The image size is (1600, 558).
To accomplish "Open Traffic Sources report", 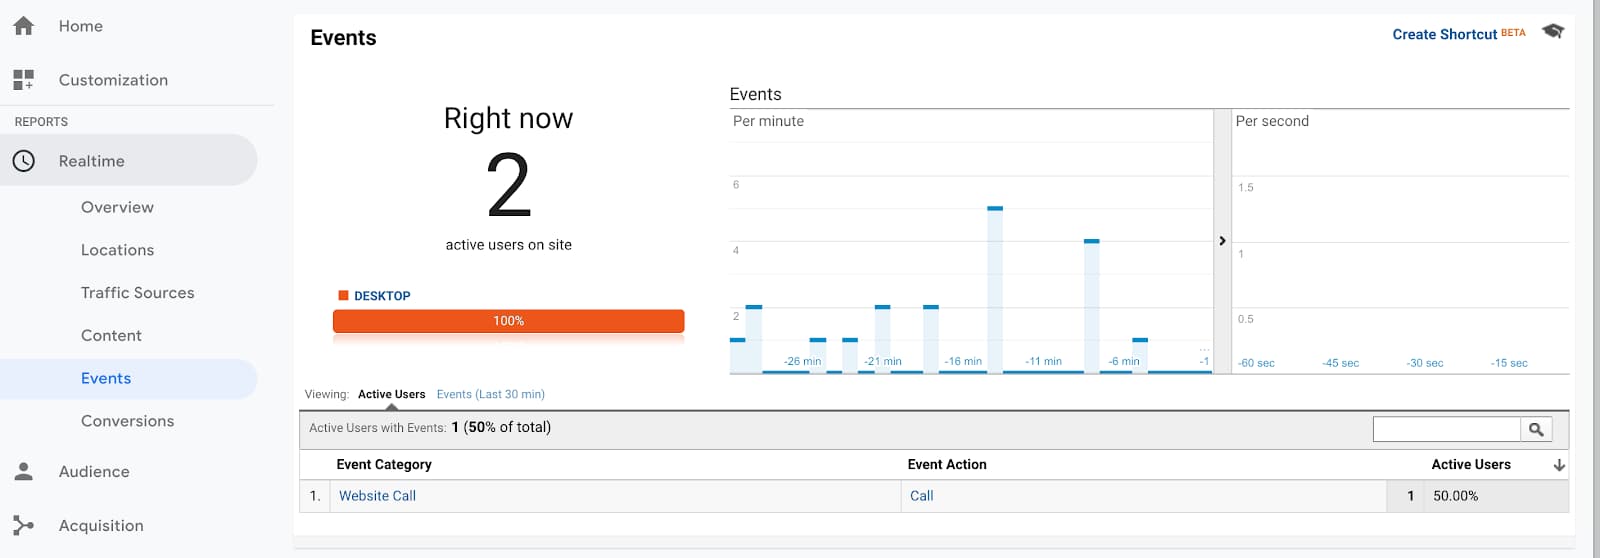I will tap(138, 293).
